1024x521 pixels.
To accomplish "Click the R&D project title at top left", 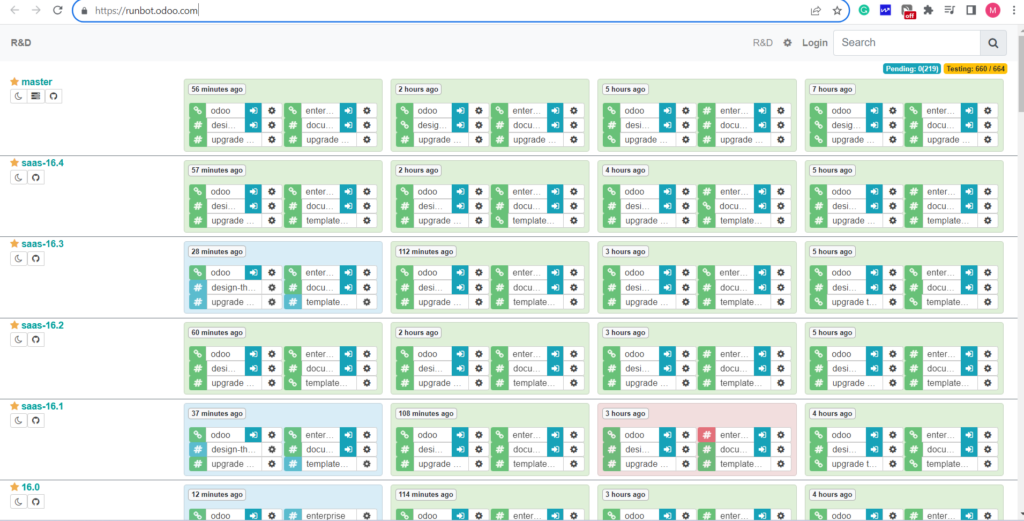I will click(21, 43).
